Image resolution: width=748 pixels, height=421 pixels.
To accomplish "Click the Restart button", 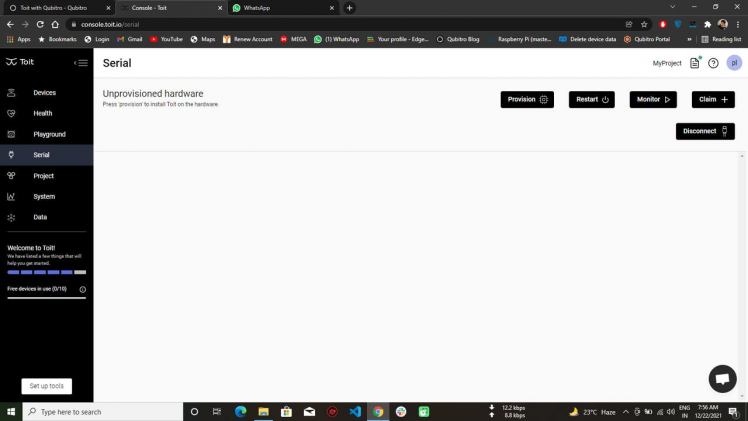I will (592, 100).
